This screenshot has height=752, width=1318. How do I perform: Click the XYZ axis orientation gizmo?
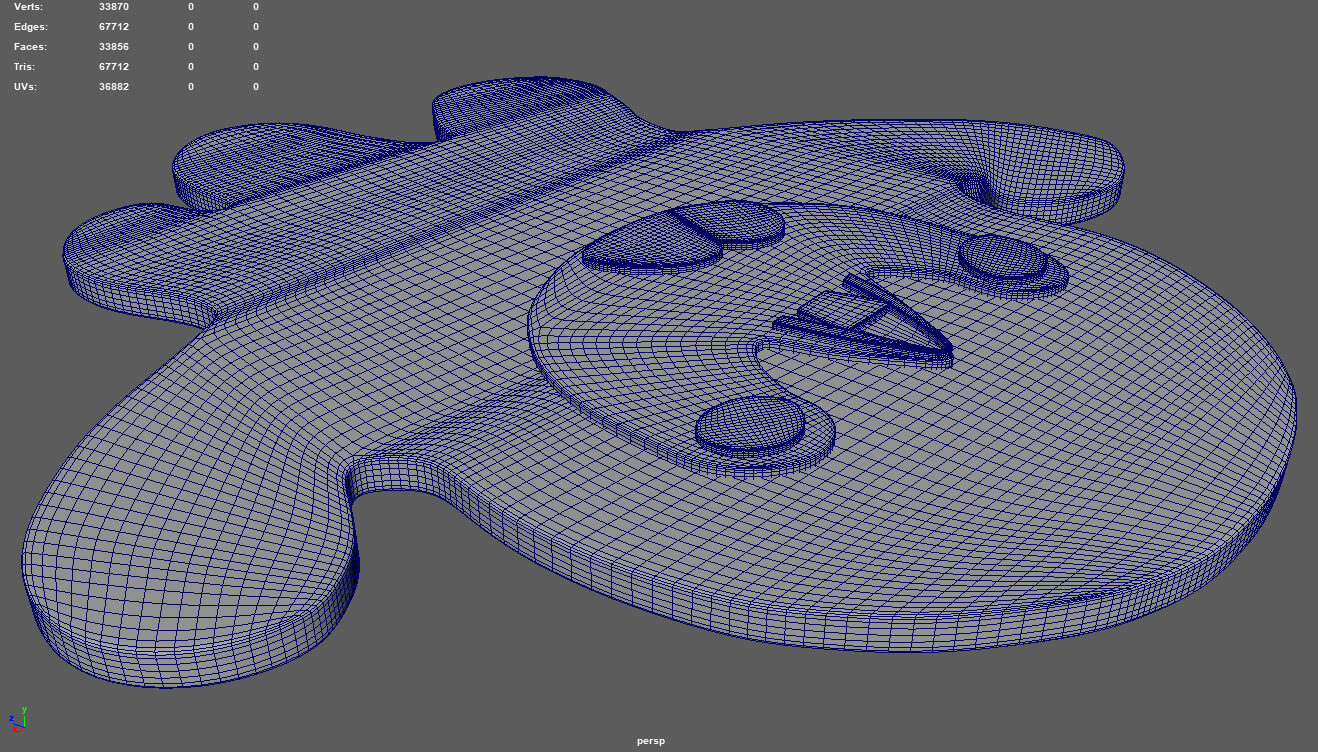pos(17,718)
